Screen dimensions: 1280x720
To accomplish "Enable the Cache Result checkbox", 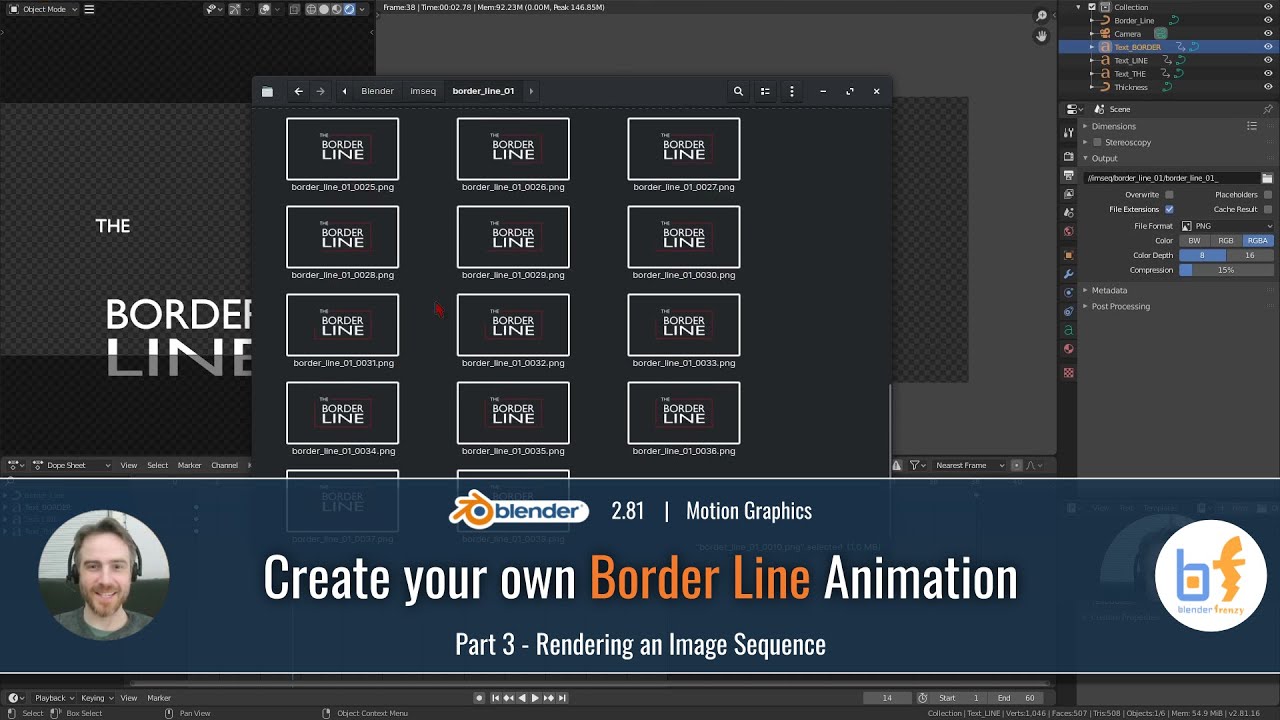I will [1268, 210].
